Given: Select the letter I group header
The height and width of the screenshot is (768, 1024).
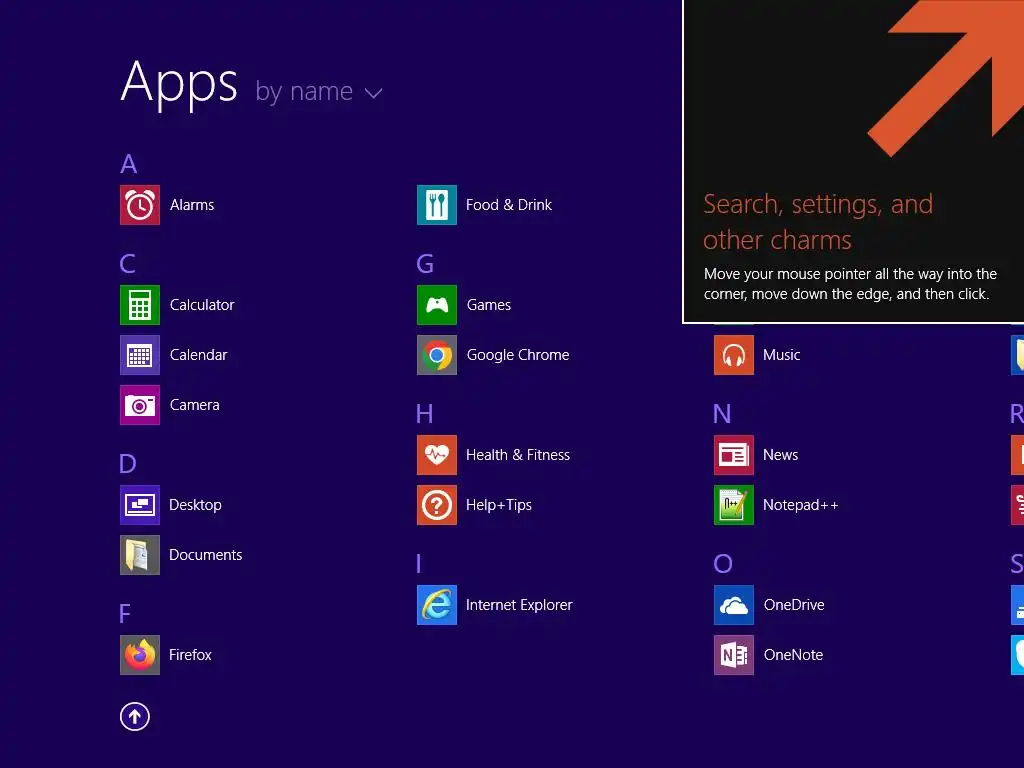Looking at the screenshot, I should coord(419,564).
